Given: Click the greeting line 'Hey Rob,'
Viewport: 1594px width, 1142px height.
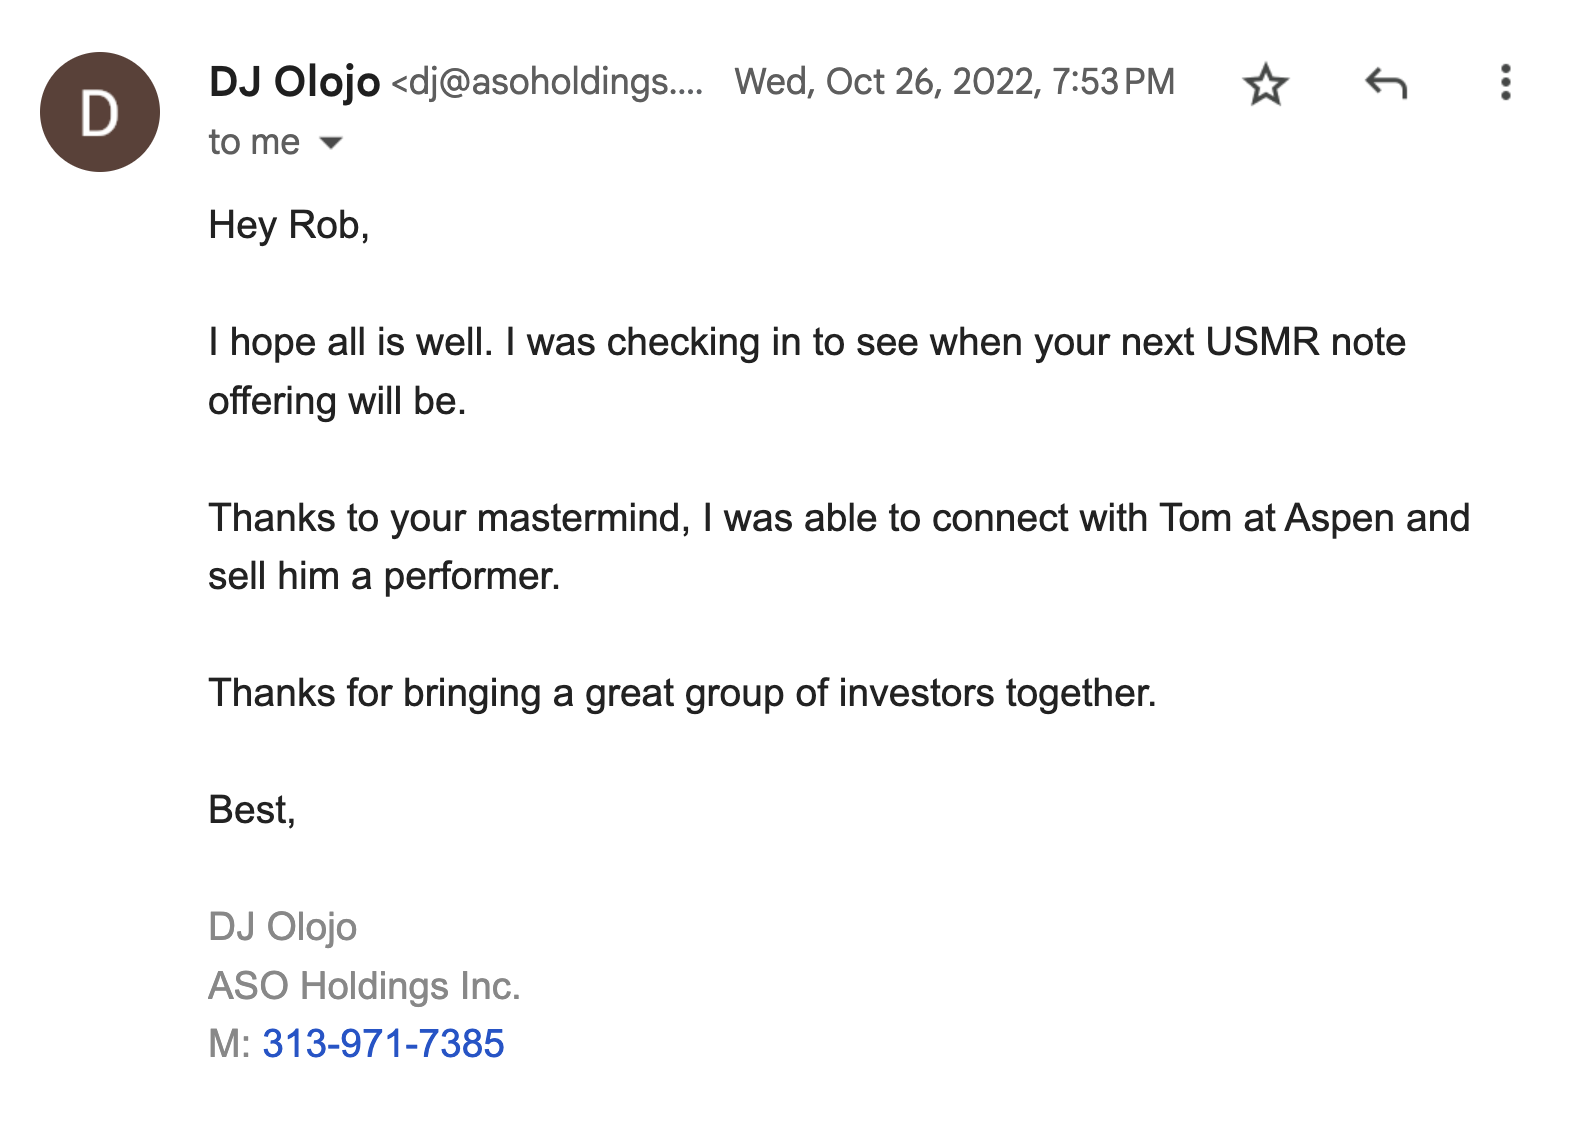Looking at the screenshot, I should tap(287, 226).
